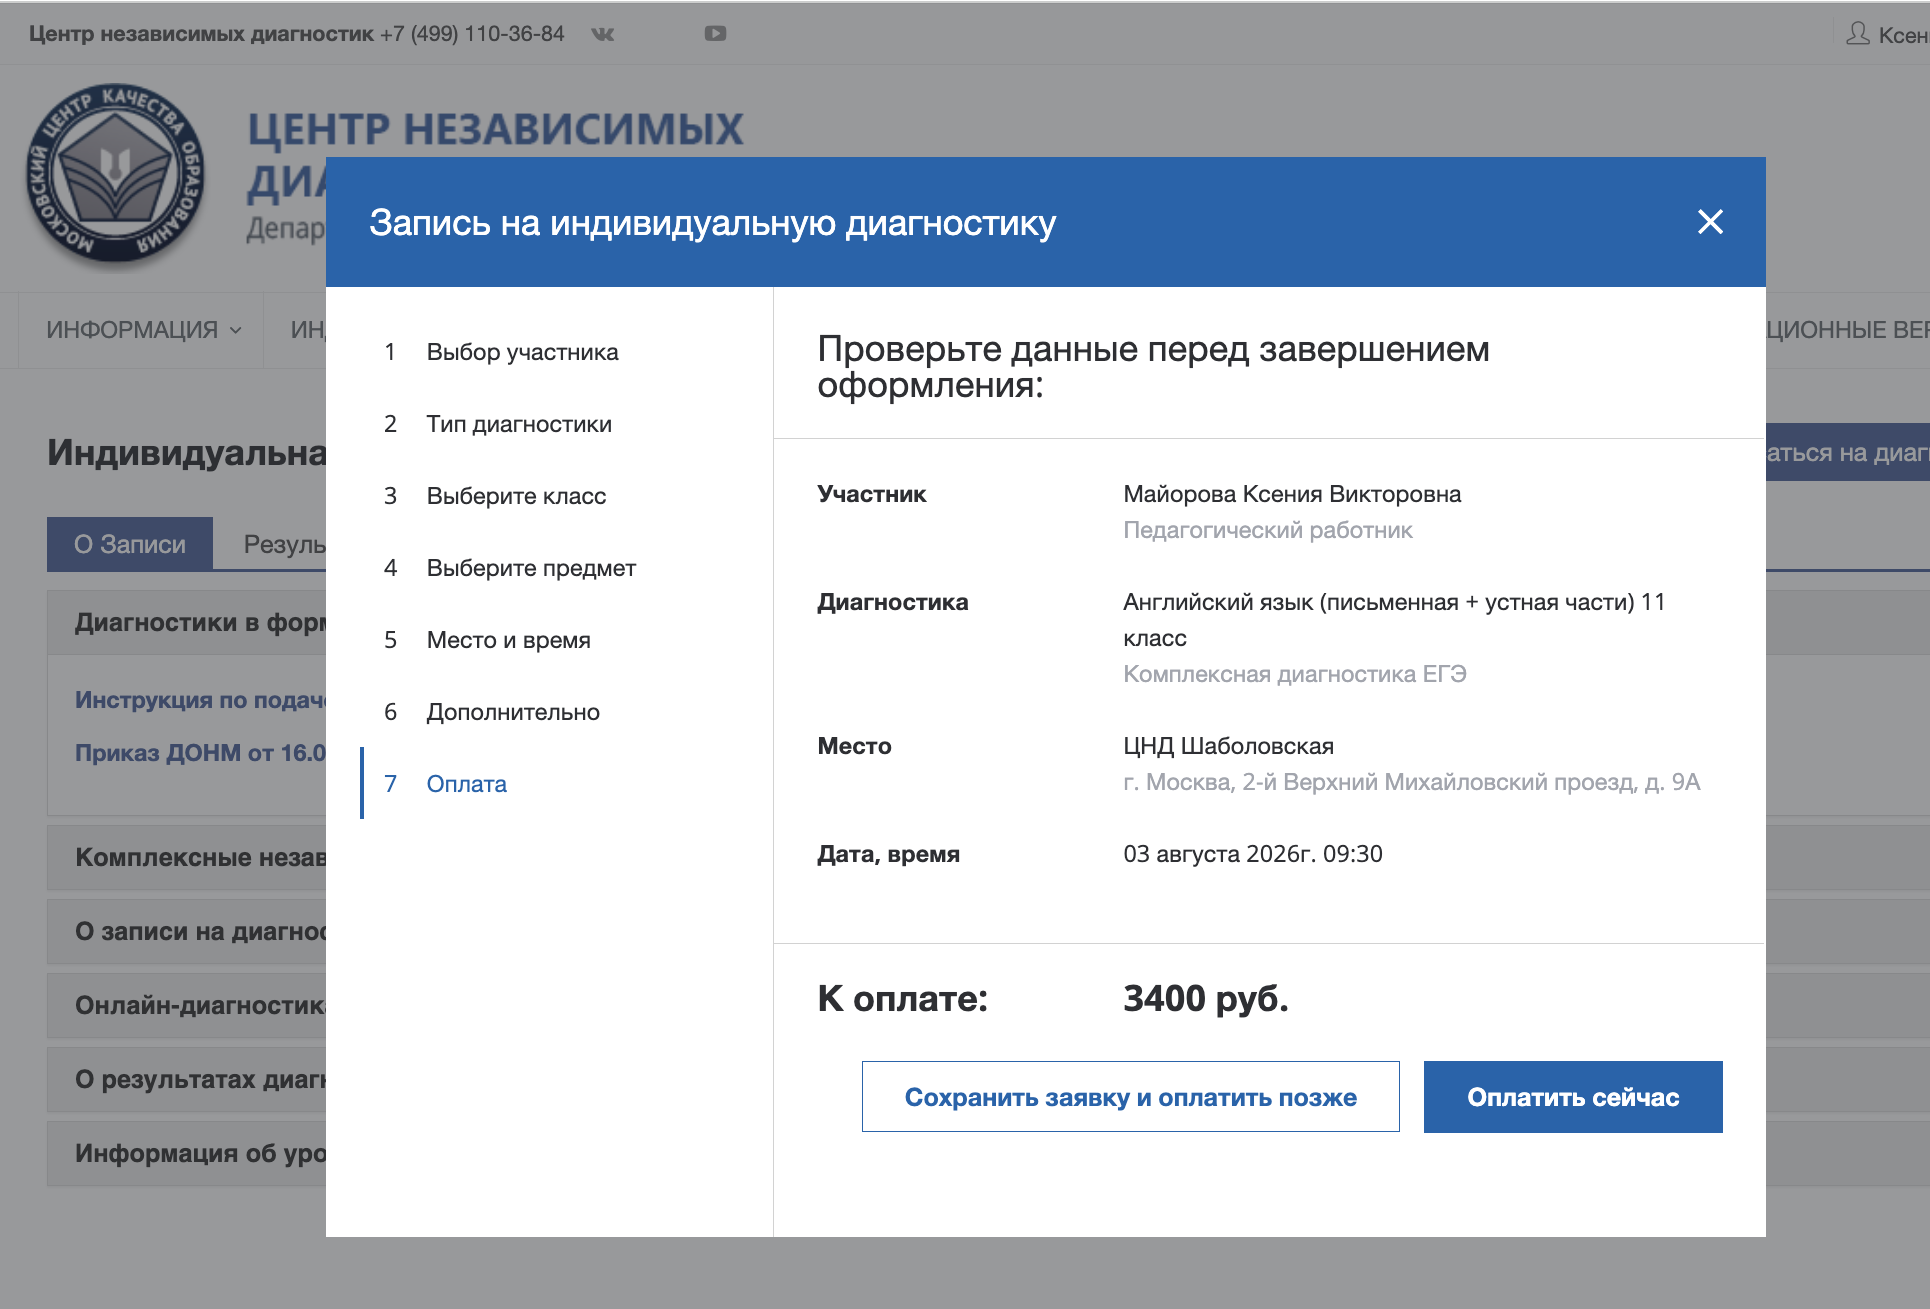Expand Онлайн-диагностика section
The height and width of the screenshot is (1309, 1930).
[x=187, y=1005]
